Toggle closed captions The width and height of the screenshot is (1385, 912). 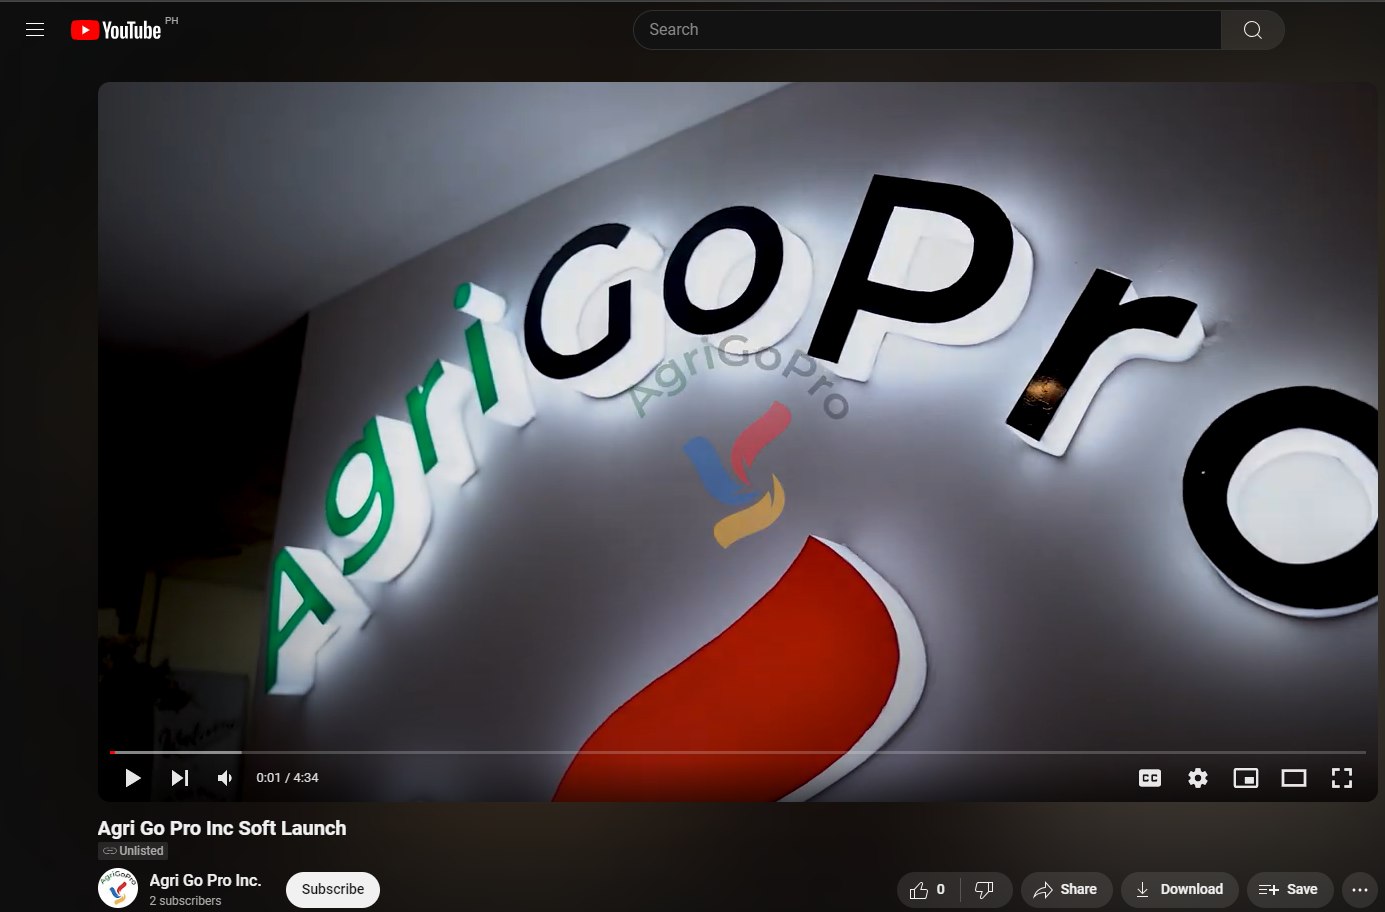1150,778
